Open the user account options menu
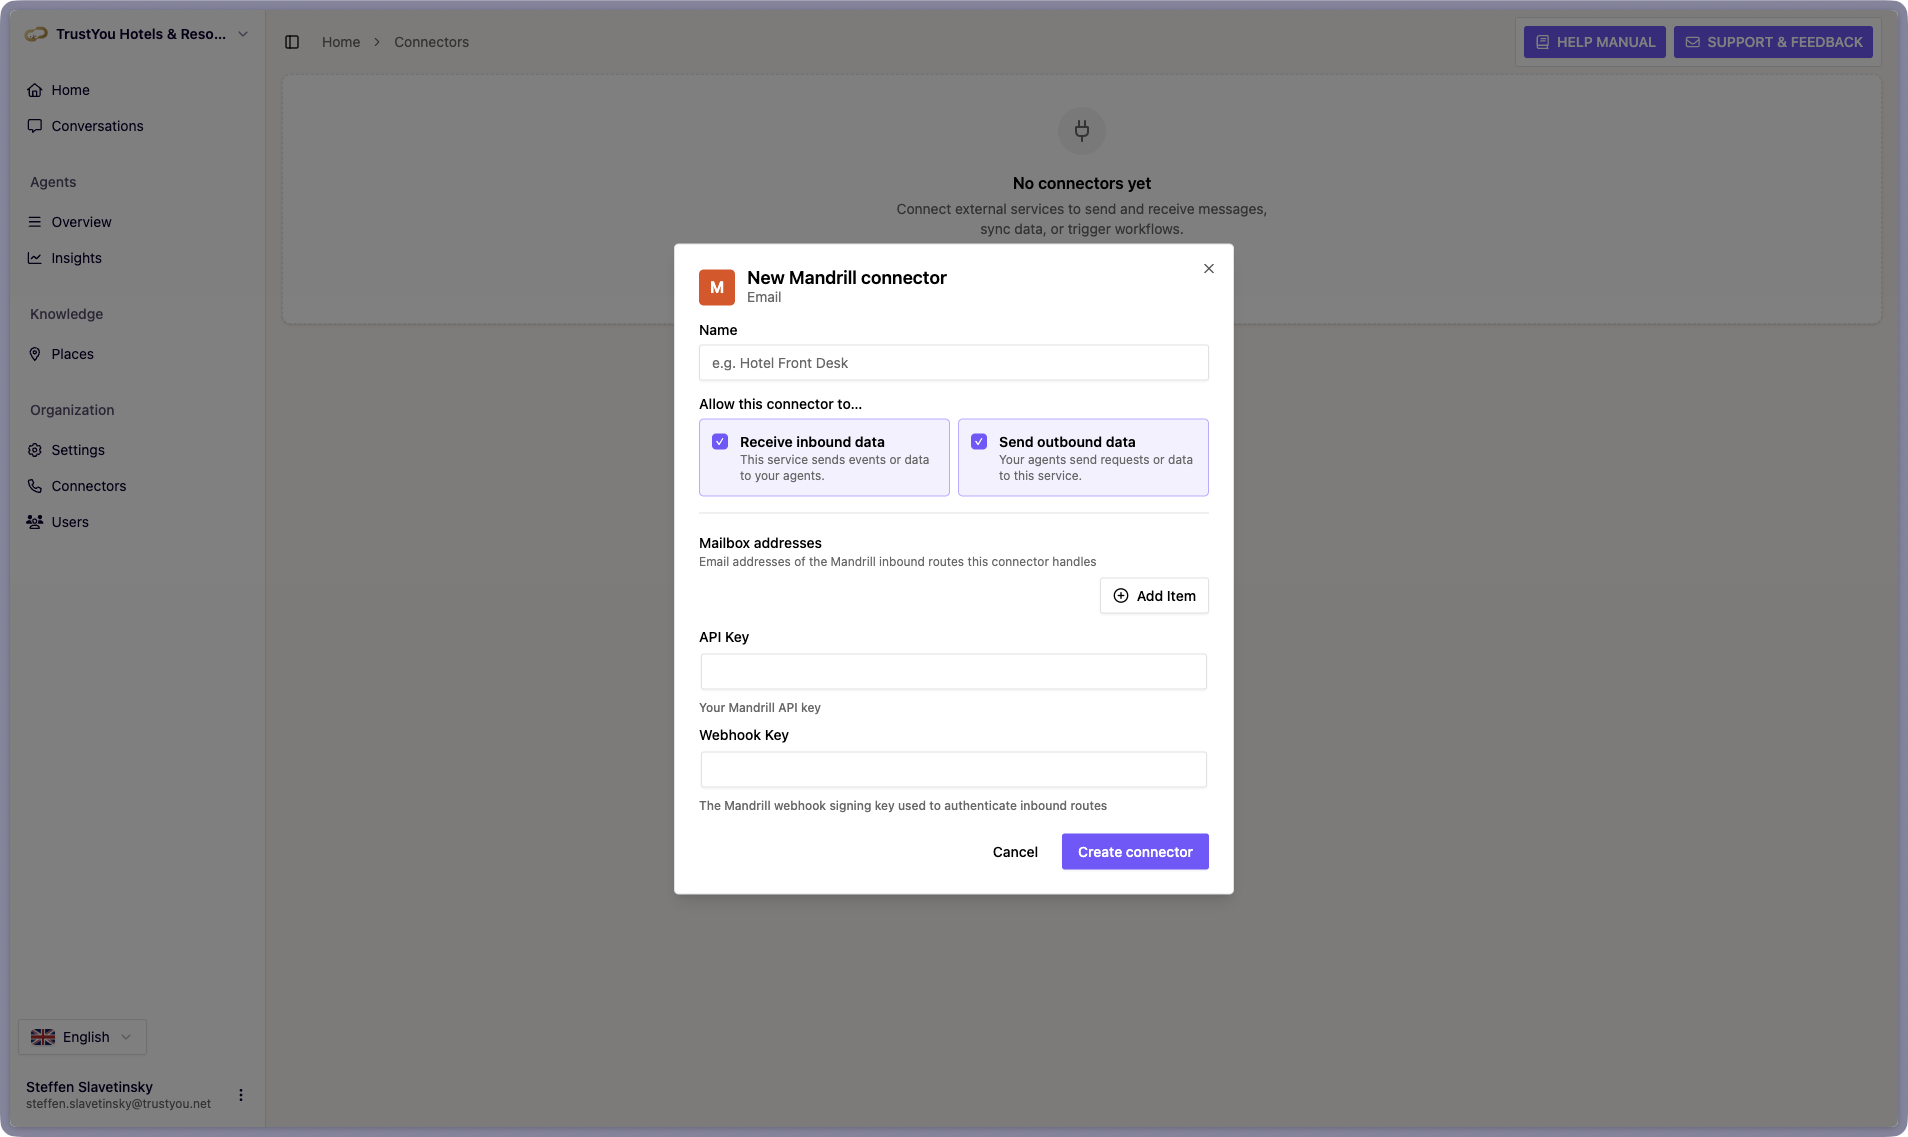 (x=241, y=1095)
